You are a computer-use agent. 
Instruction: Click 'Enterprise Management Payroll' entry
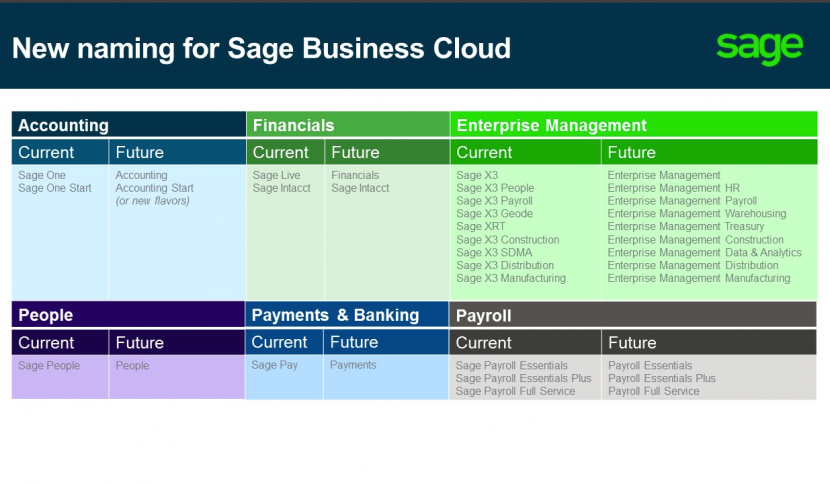(x=682, y=201)
